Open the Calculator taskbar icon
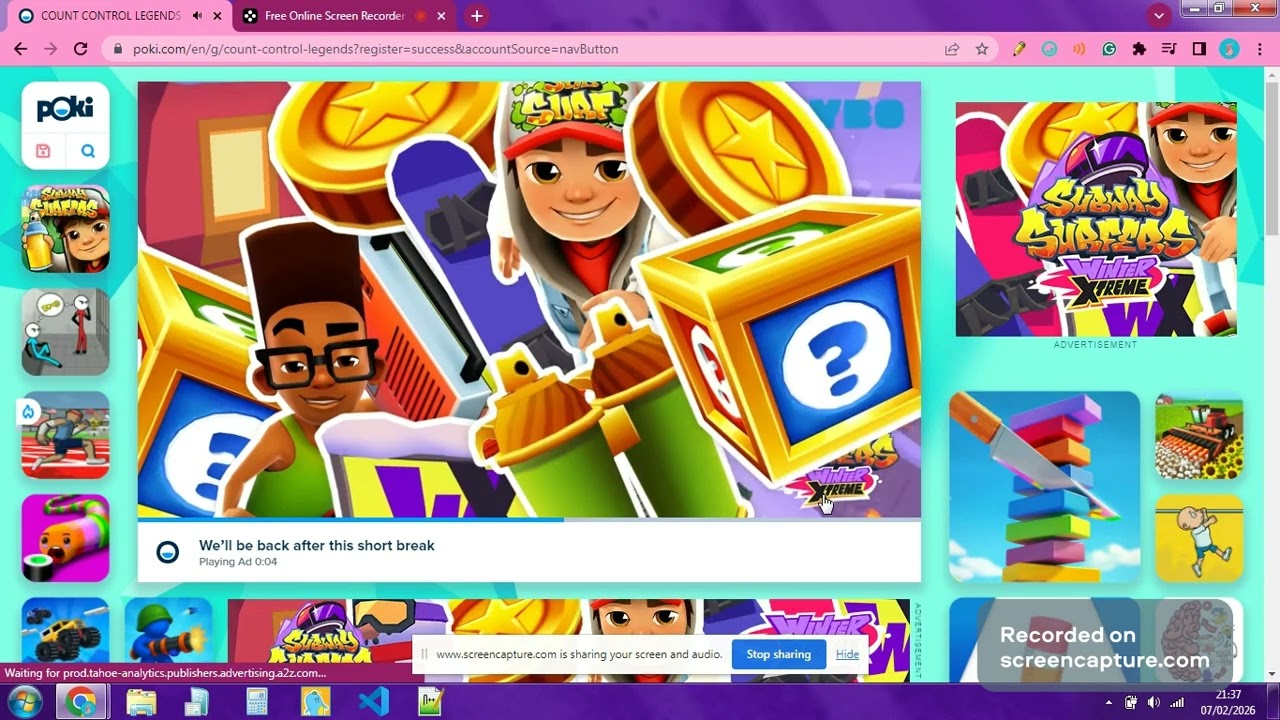 click(x=257, y=702)
